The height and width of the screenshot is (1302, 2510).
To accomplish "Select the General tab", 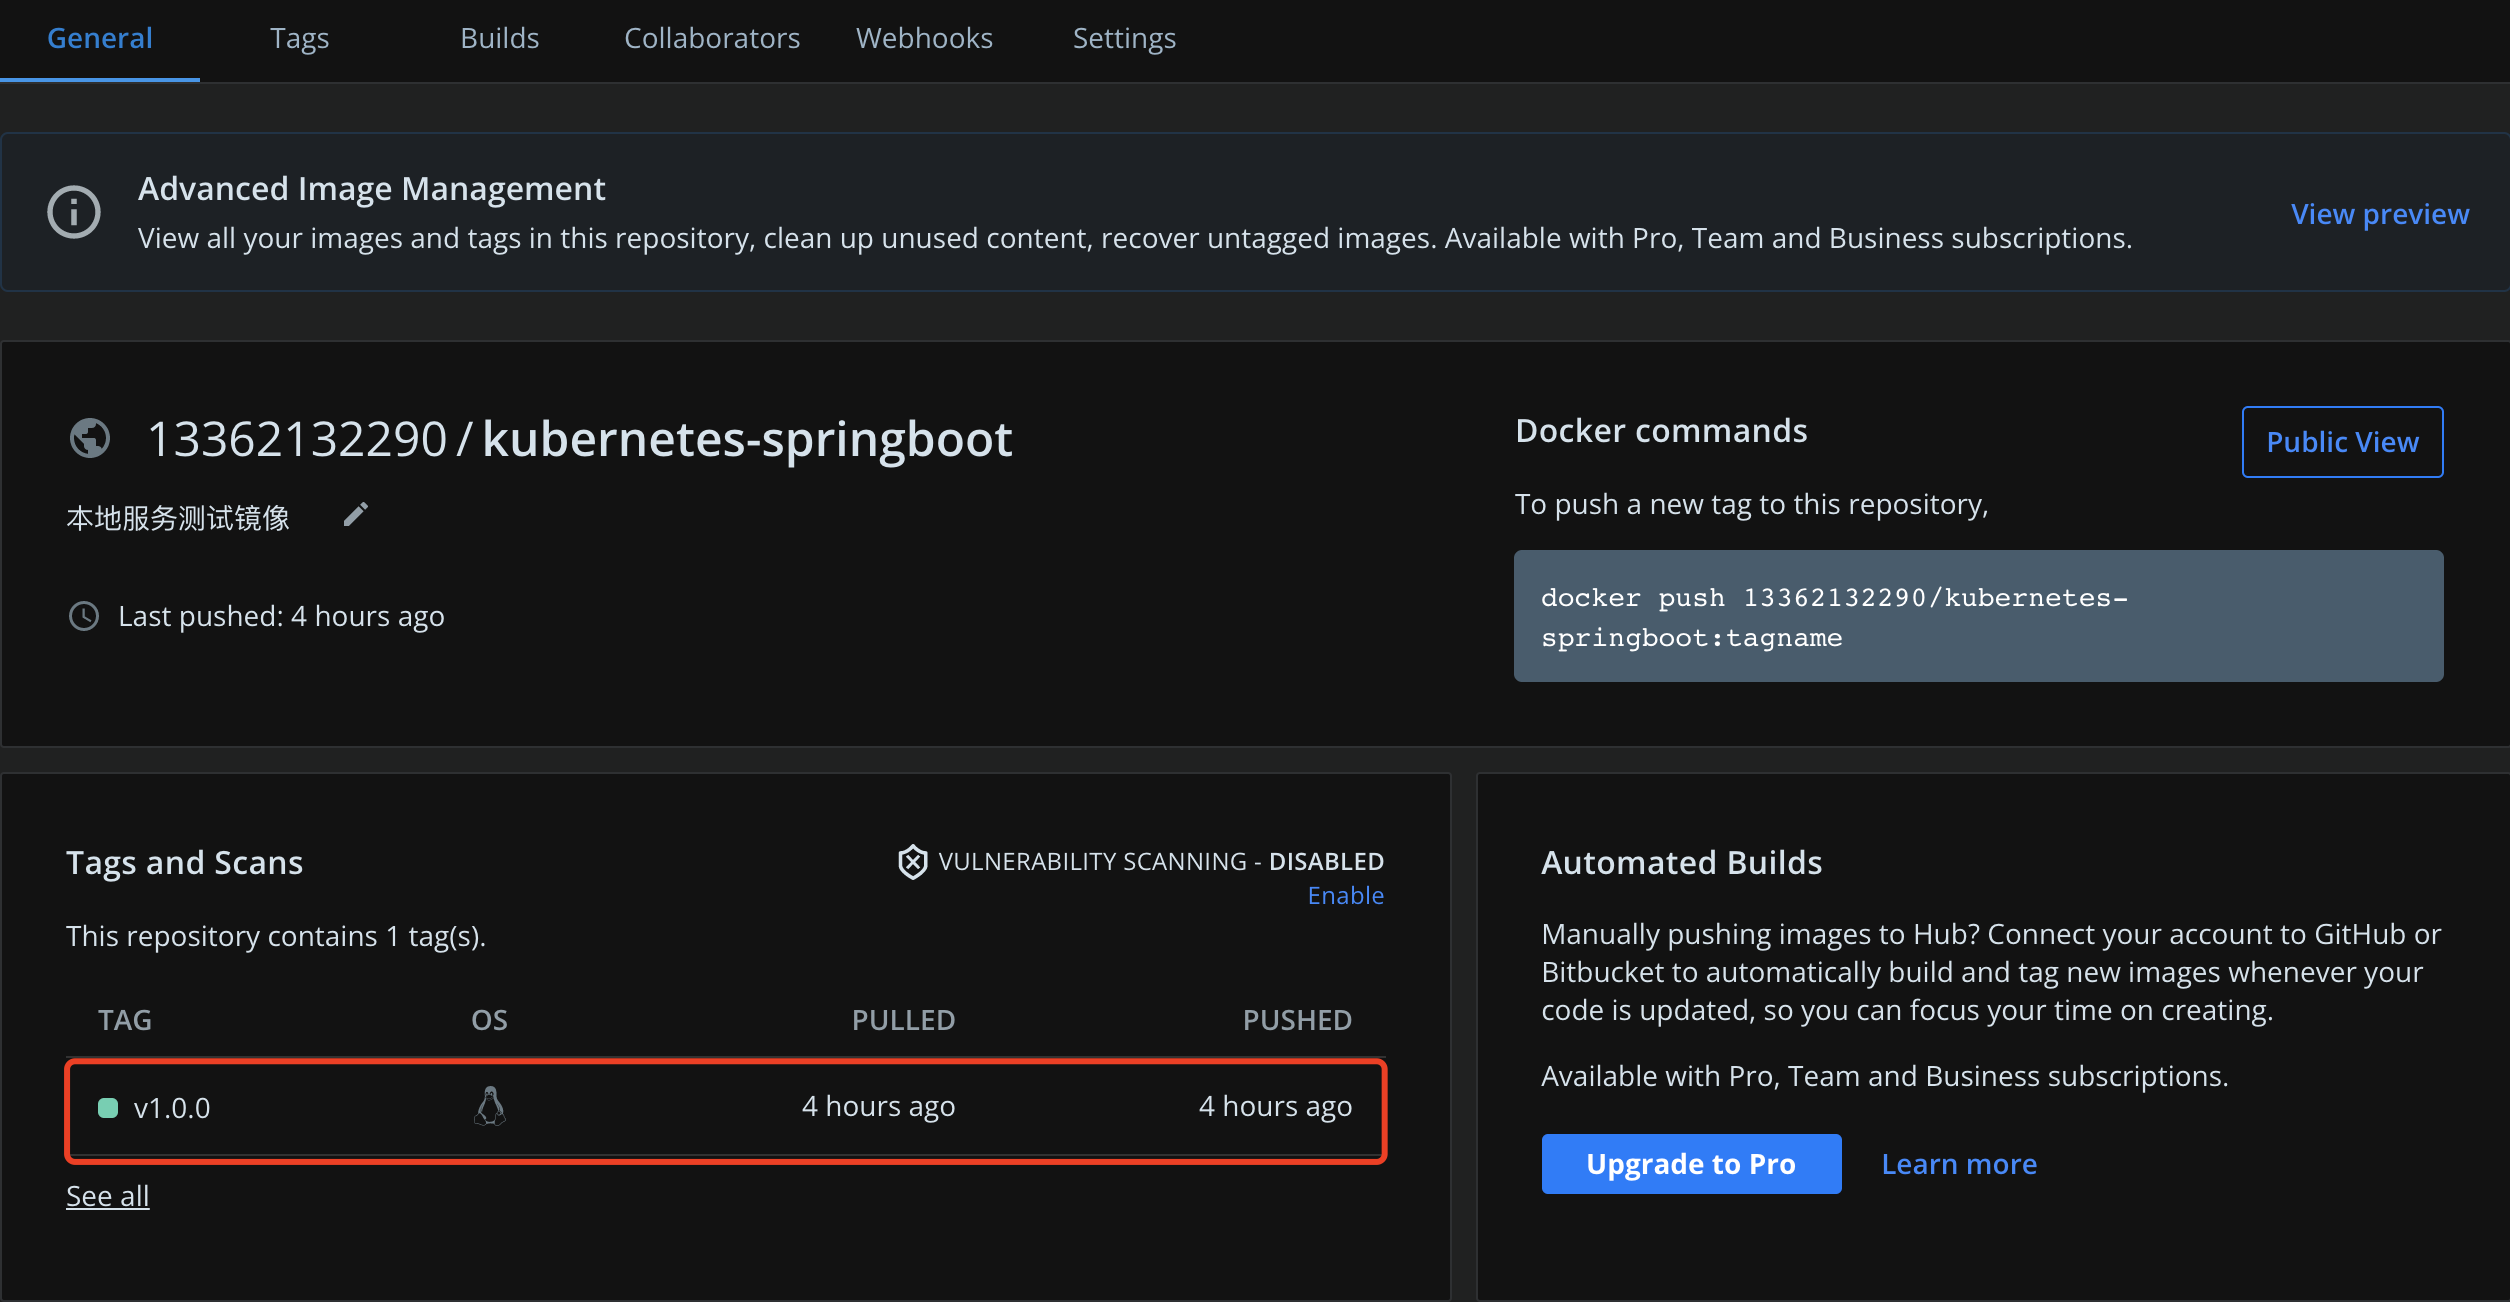I will point(100,38).
